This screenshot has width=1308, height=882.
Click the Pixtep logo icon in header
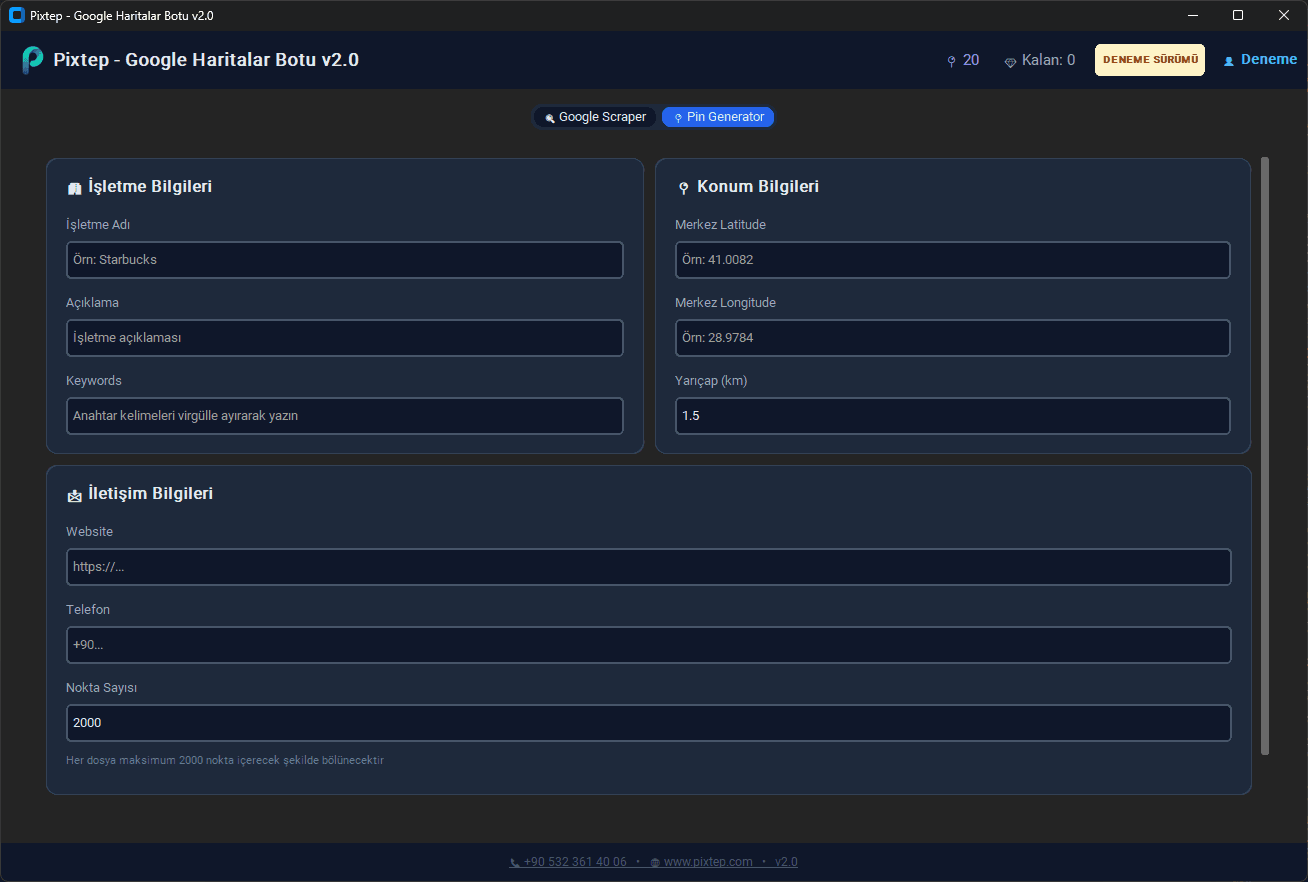[x=32, y=60]
